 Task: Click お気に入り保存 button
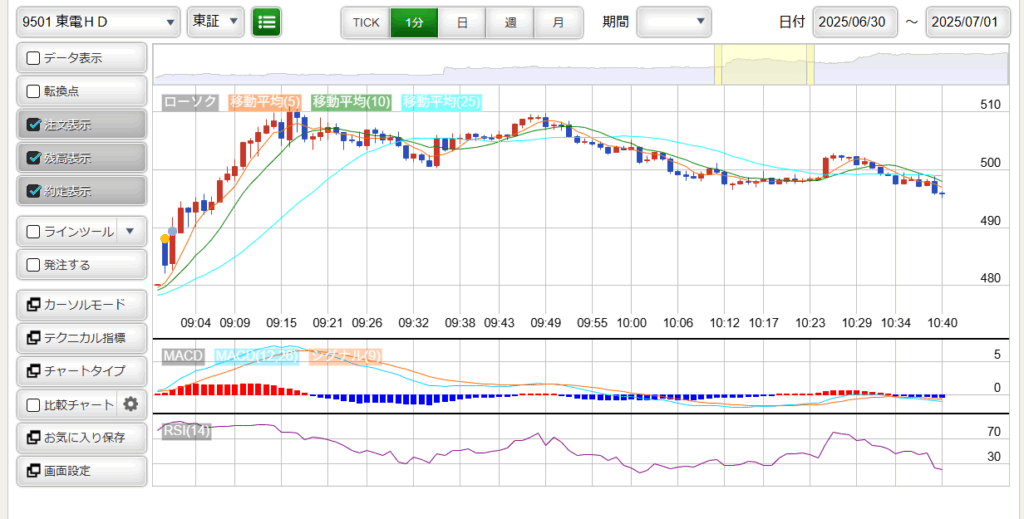tap(82, 437)
